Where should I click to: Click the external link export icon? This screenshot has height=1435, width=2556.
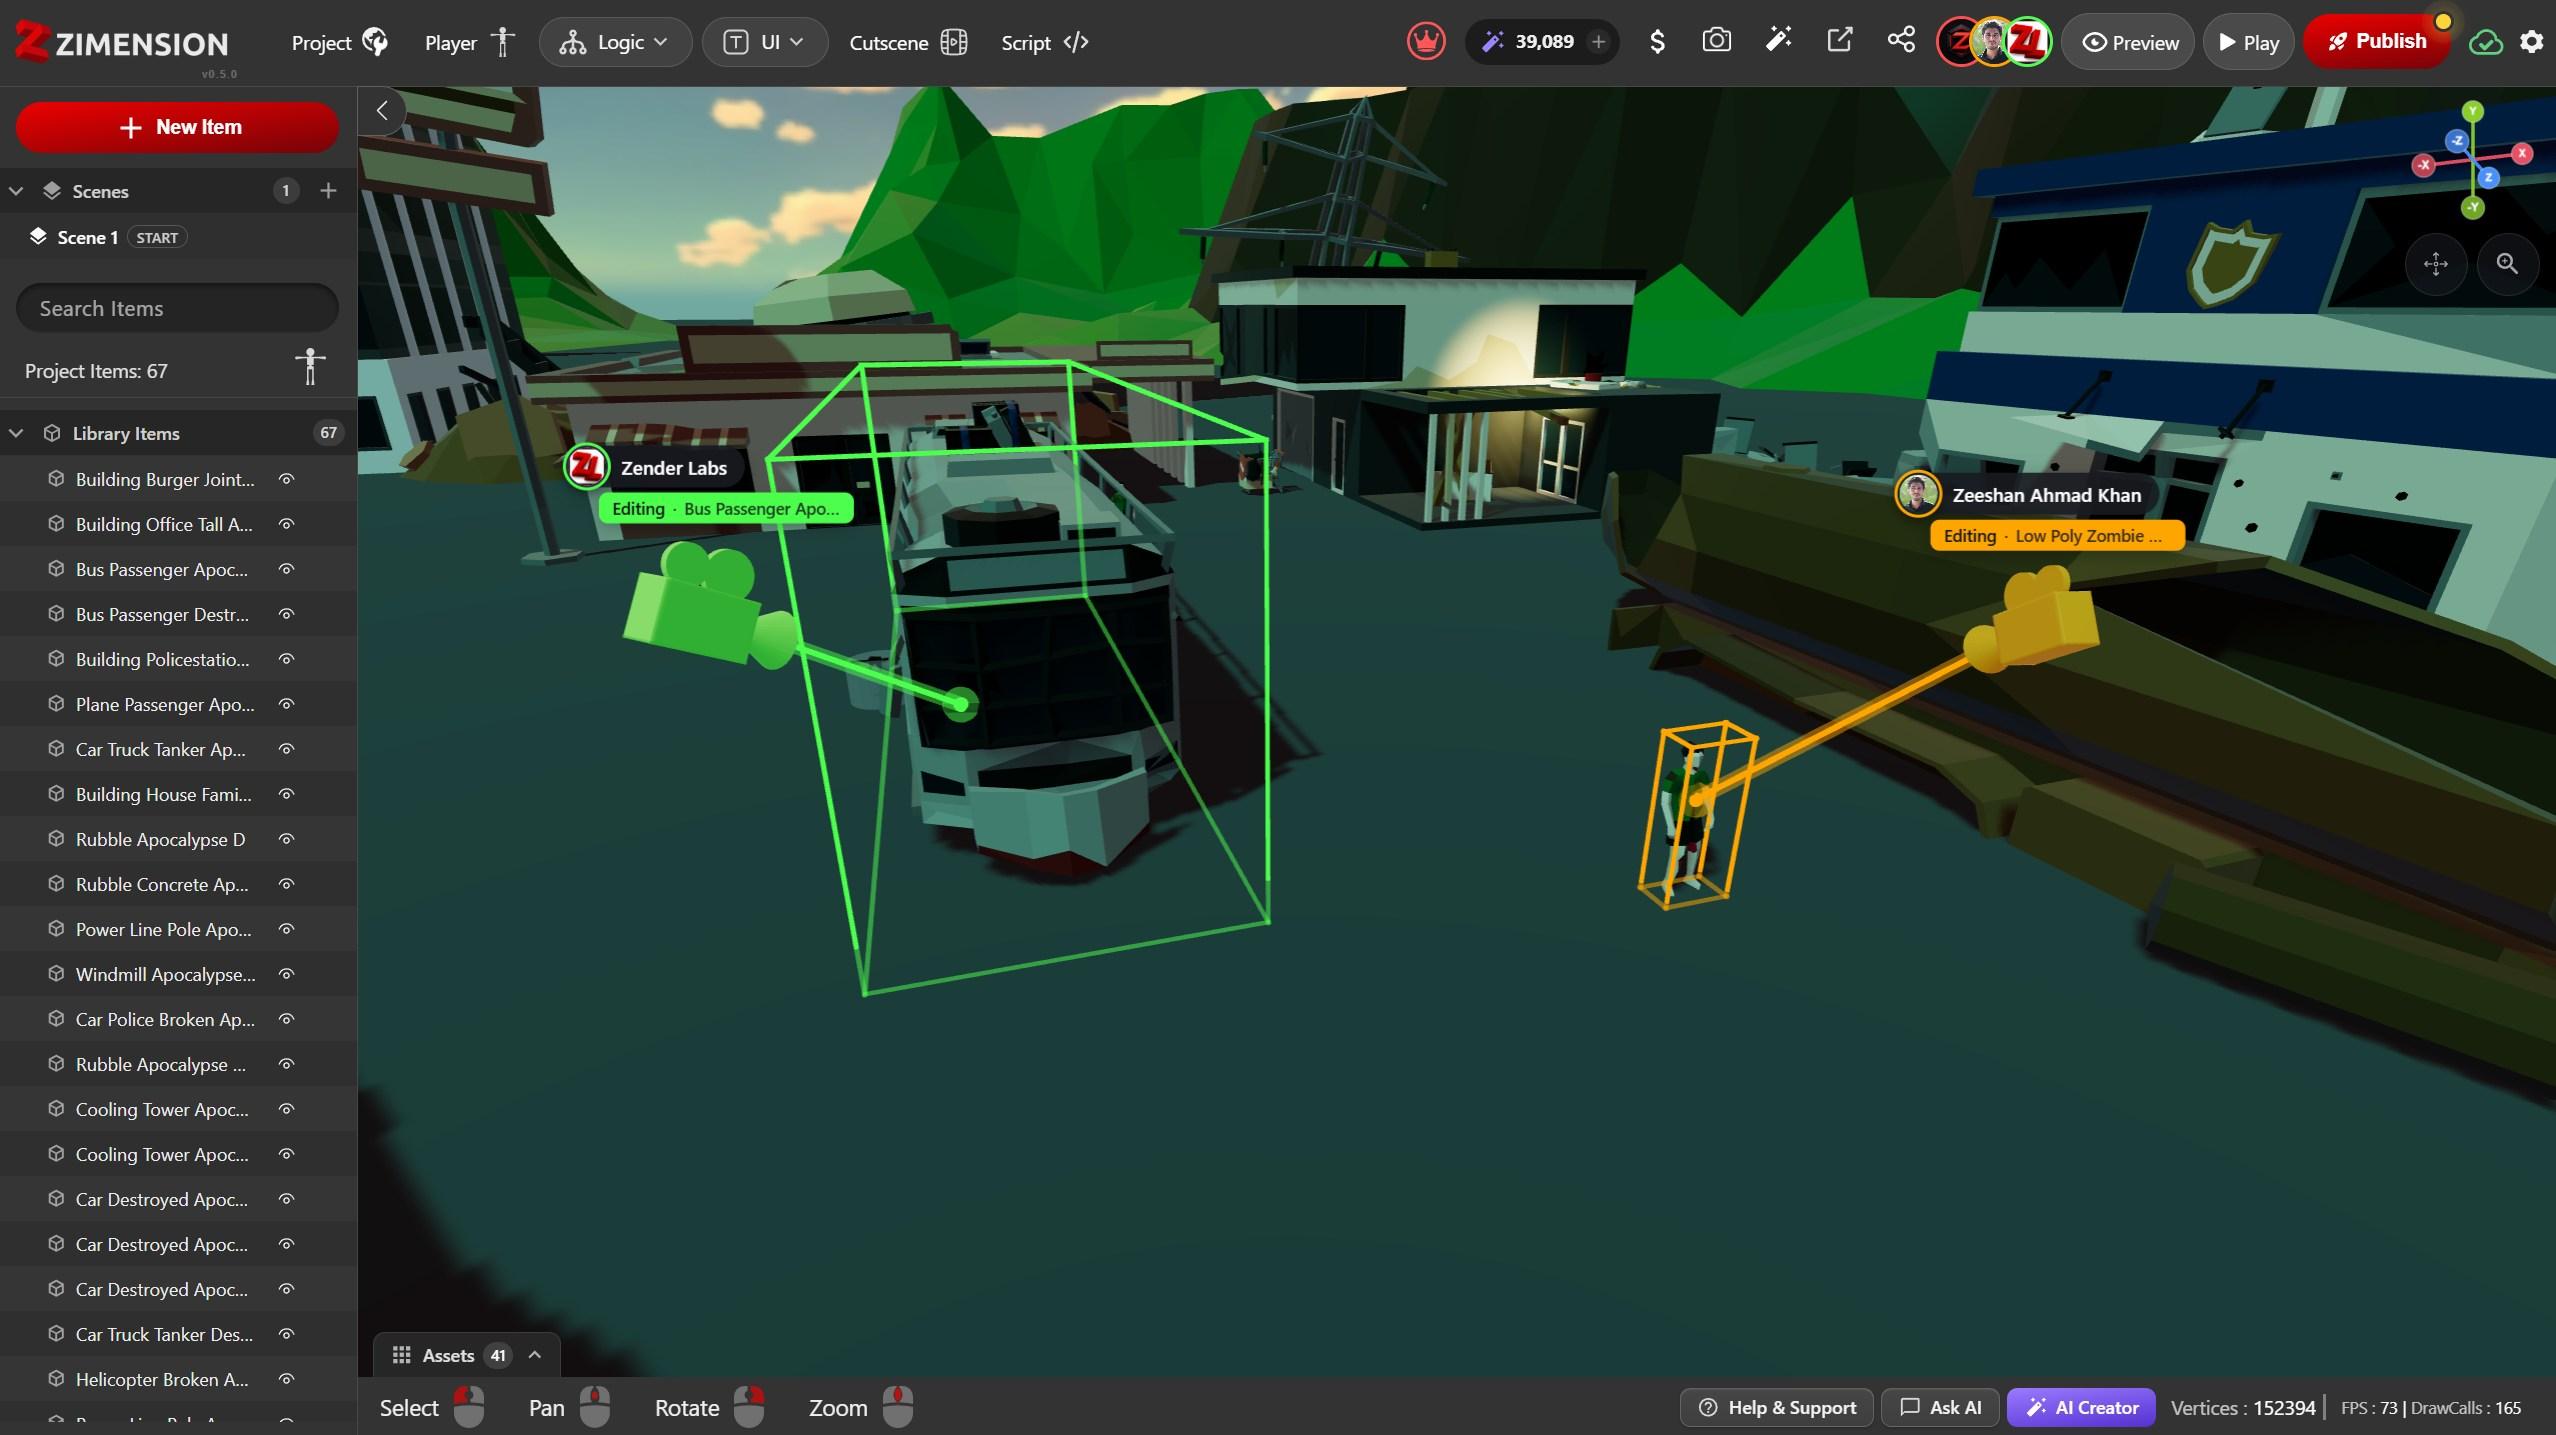tap(1839, 41)
